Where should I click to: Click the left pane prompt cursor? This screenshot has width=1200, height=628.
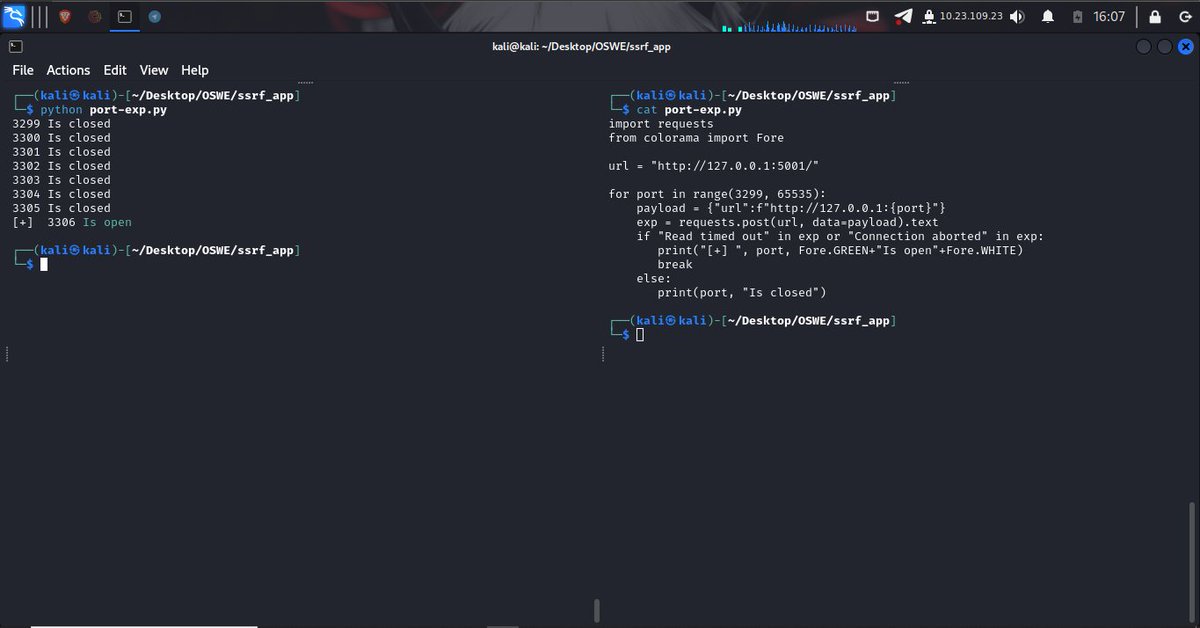44,264
